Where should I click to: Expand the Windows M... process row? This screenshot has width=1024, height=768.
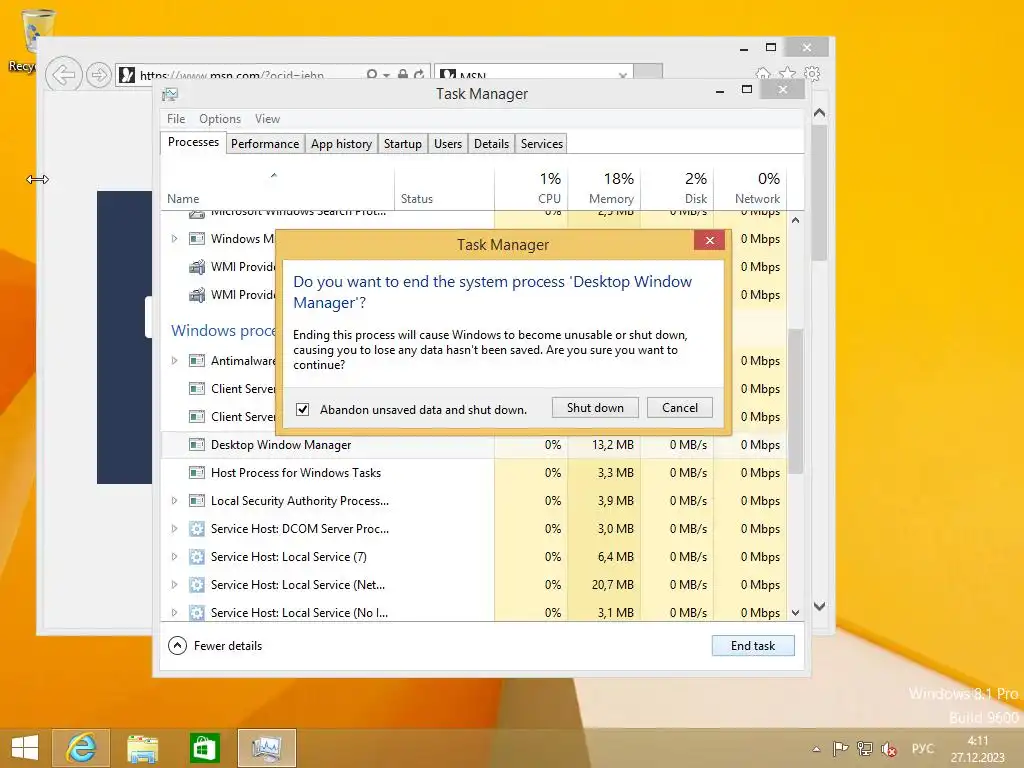point(174,239)
